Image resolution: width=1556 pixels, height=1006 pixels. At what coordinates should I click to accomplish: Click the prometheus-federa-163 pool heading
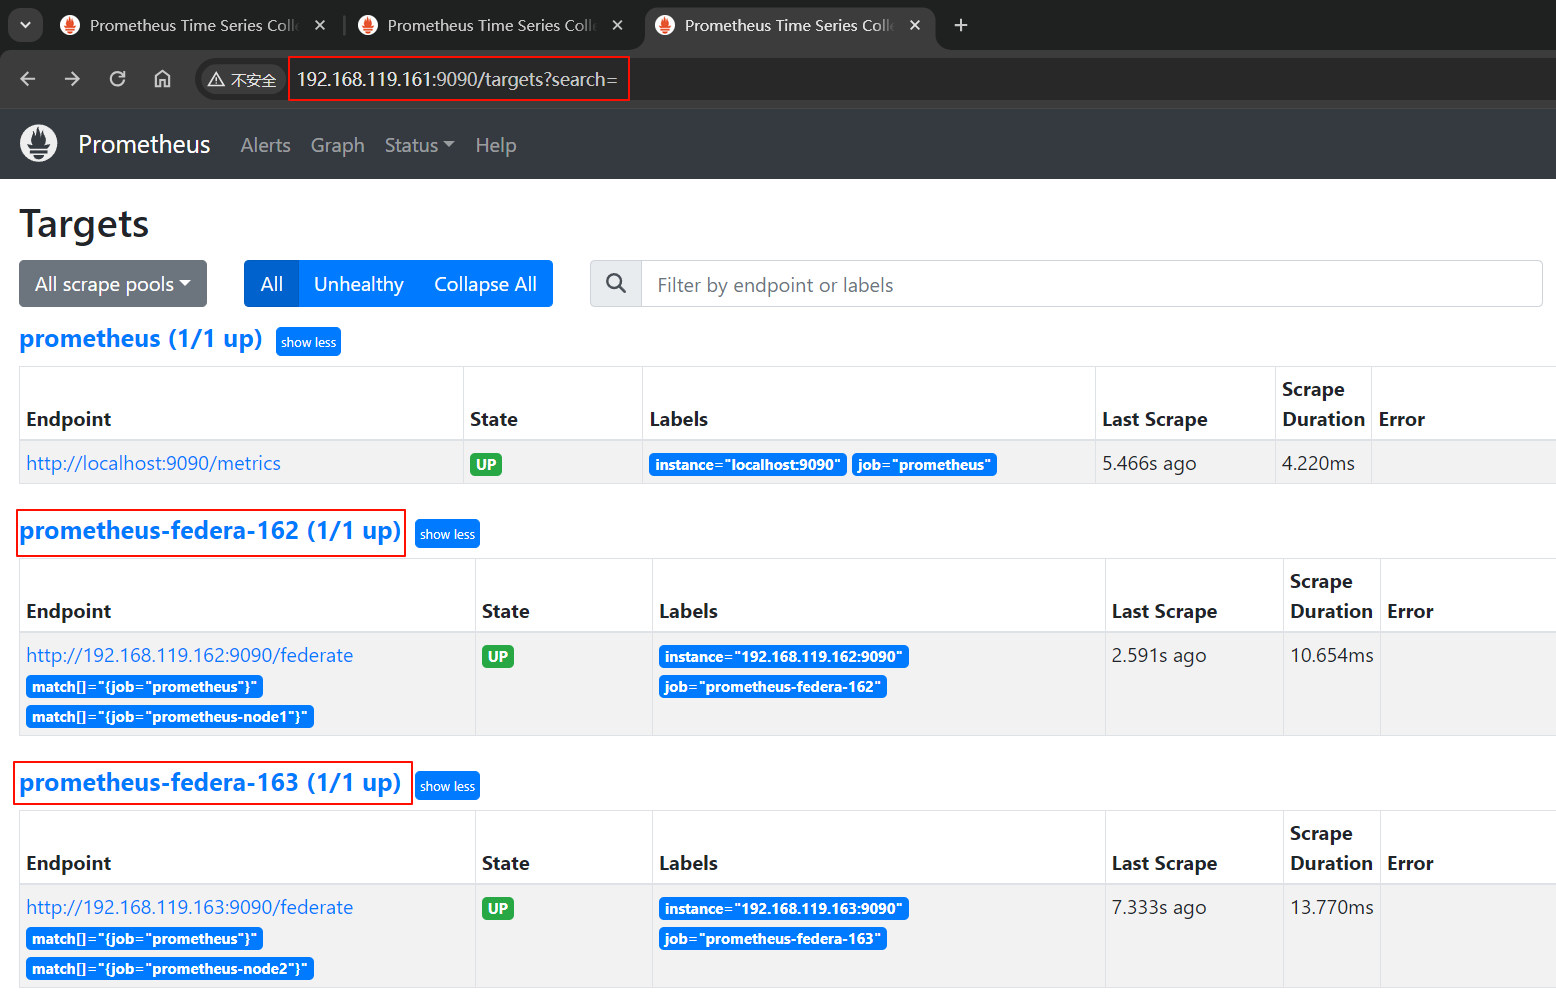pos(211,783)
